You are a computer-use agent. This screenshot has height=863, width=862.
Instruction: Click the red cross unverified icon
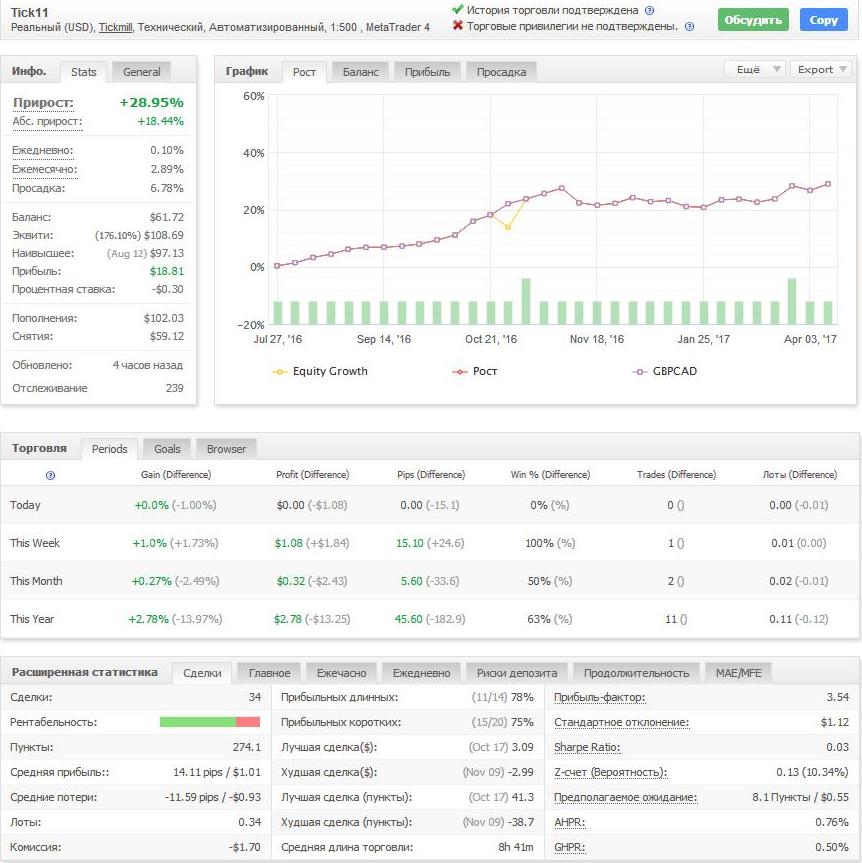[457, 25]
